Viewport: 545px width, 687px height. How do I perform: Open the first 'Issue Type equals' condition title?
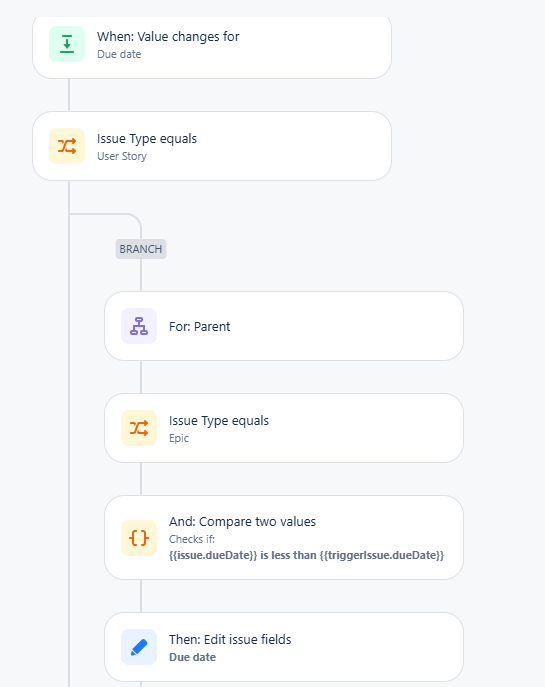pos(147,138)
